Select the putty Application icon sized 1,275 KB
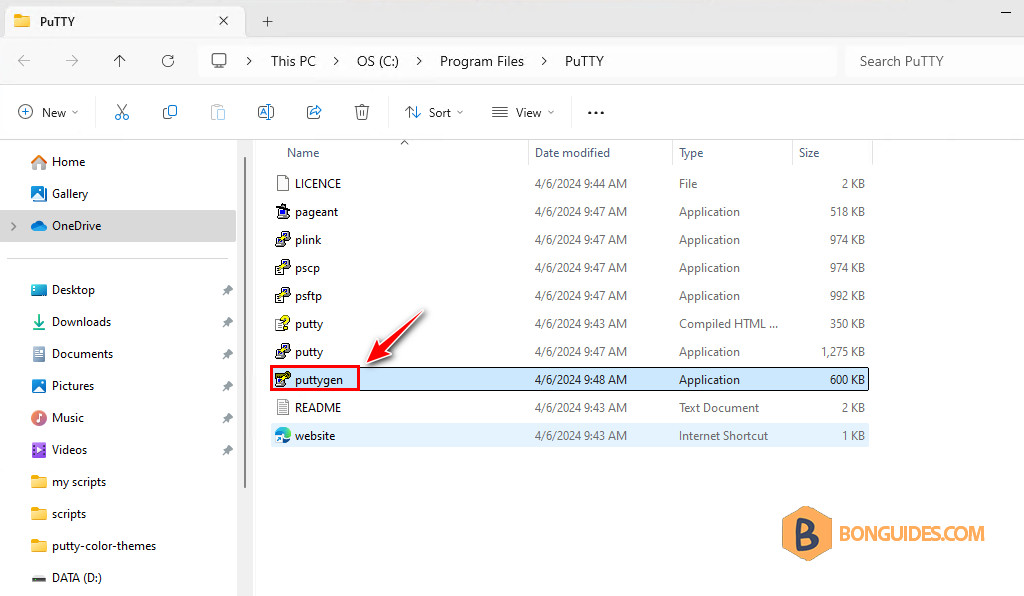The height and width of the screenshot is (596, 1024). [282, 352]
